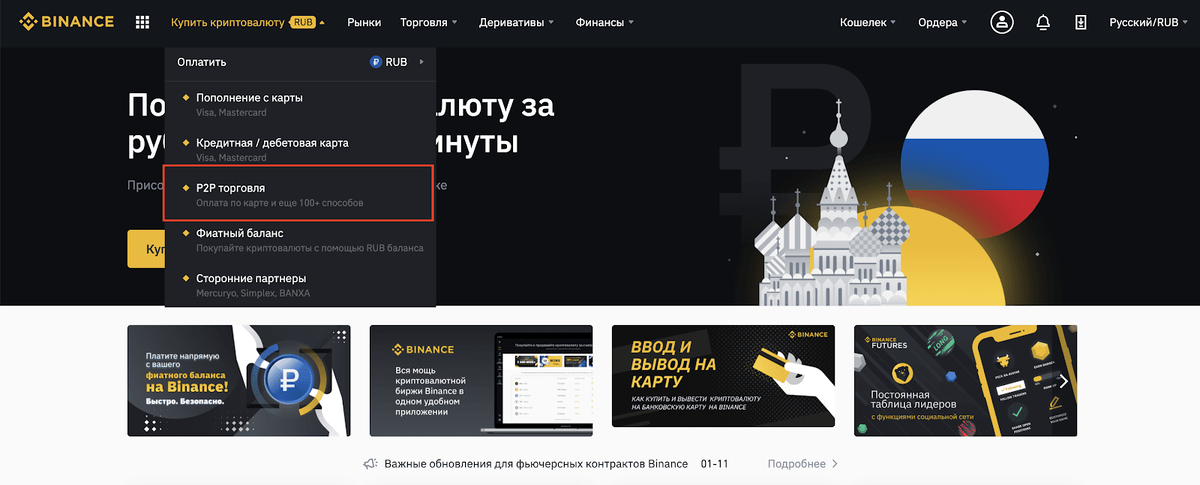
Task: Follow the Подробнее link
Action: [803, 464]
